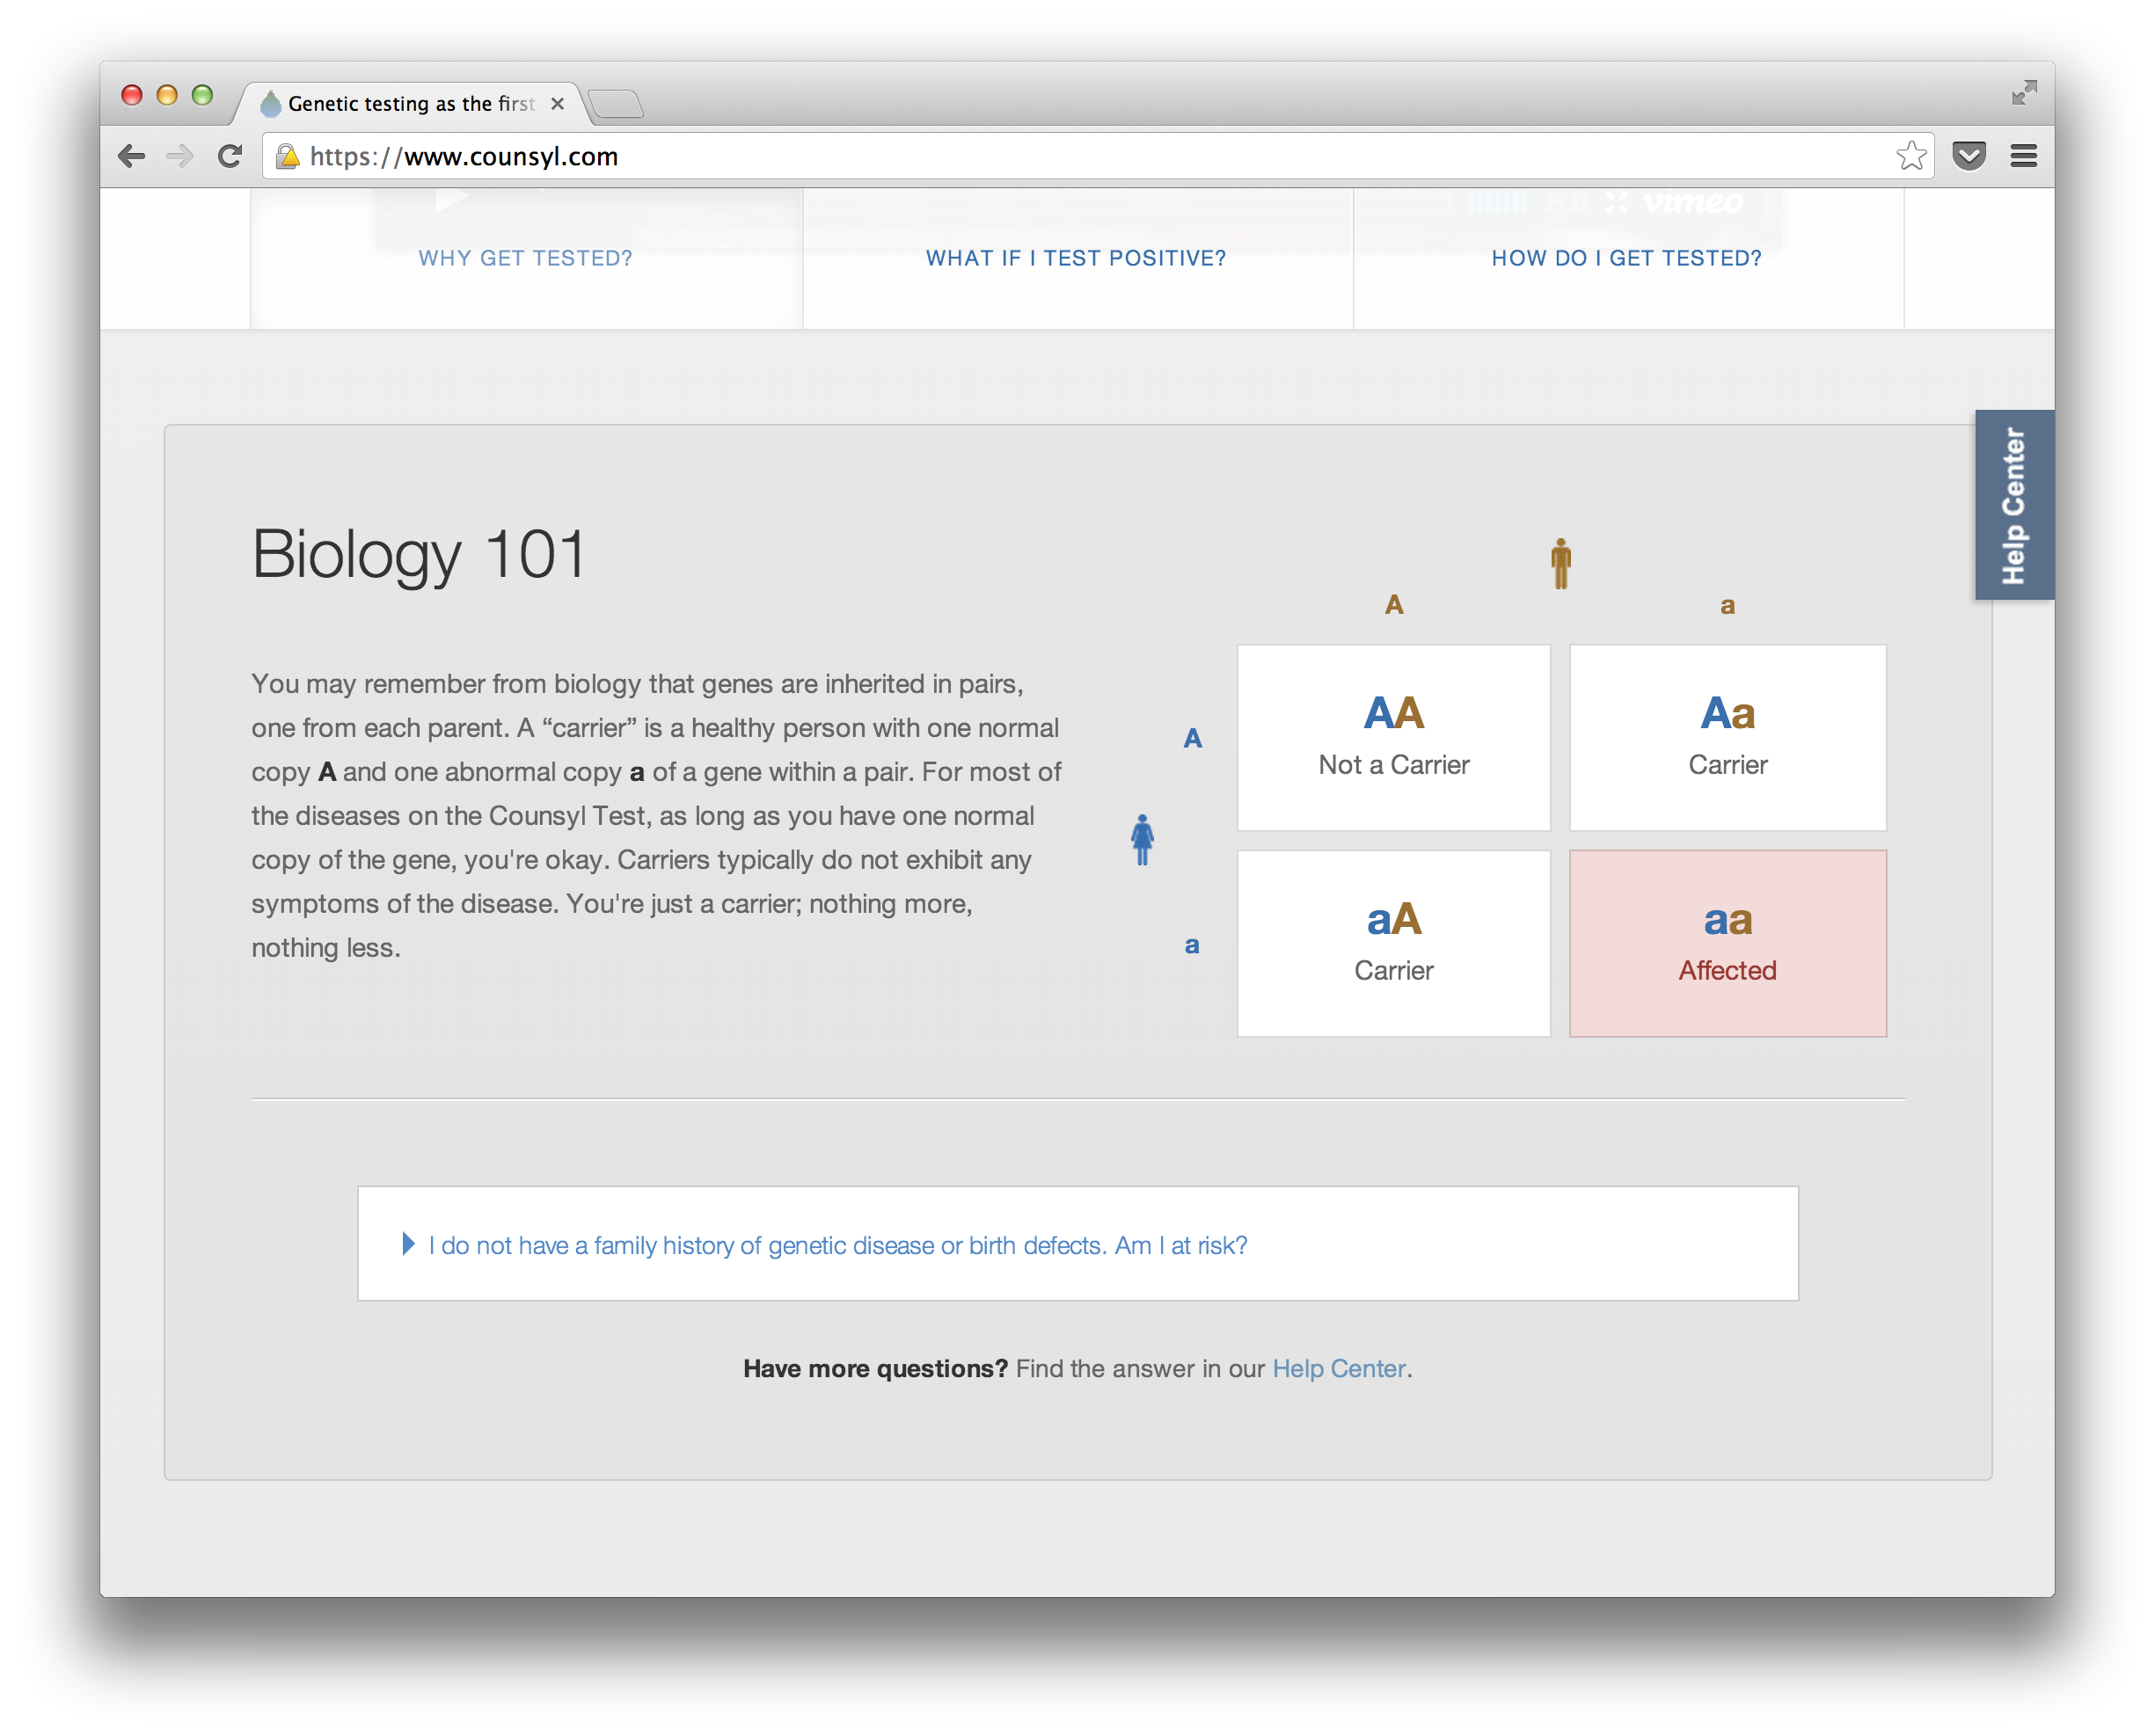
Task: Open a new tab with the new tab button
Action: click(616, 104)
